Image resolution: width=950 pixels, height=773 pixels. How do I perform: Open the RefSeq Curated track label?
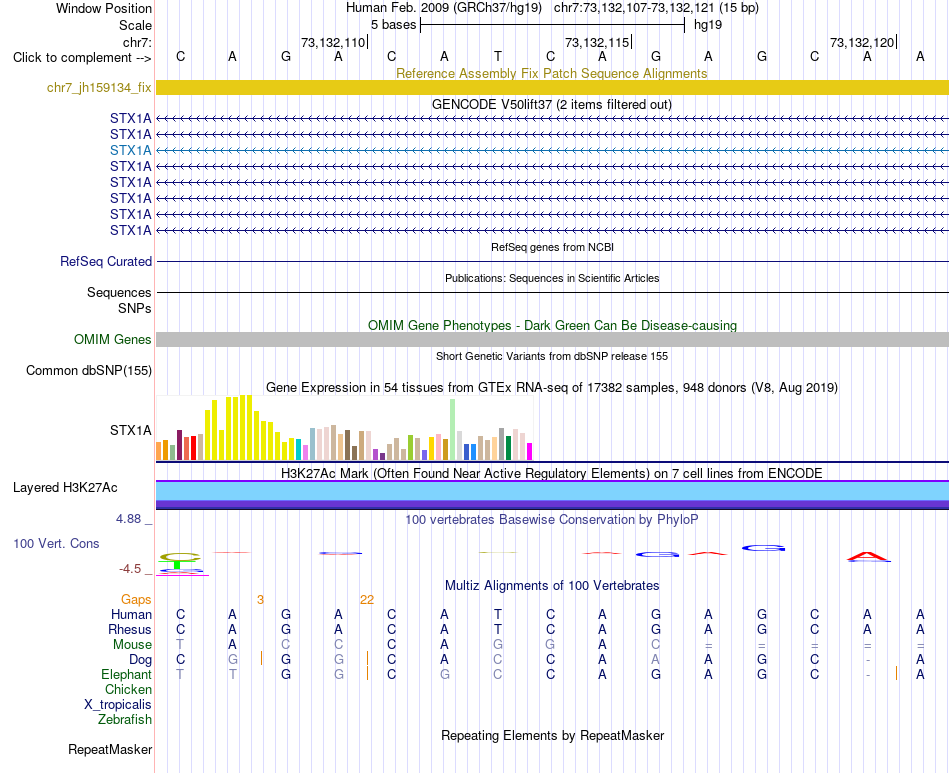click(105, 261)
